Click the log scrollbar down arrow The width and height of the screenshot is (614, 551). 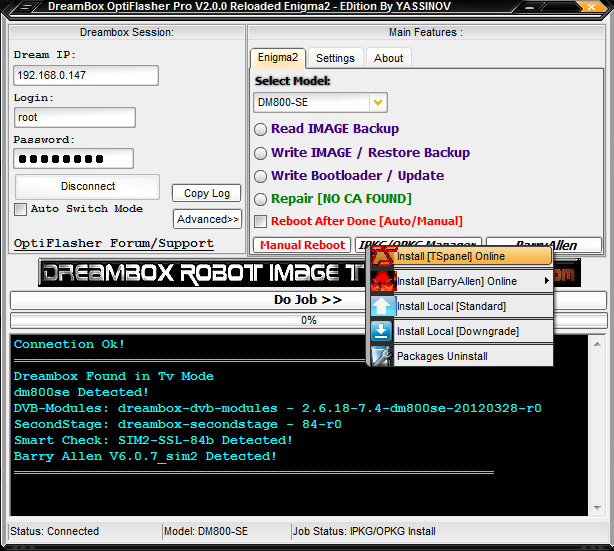pos(597,508)
